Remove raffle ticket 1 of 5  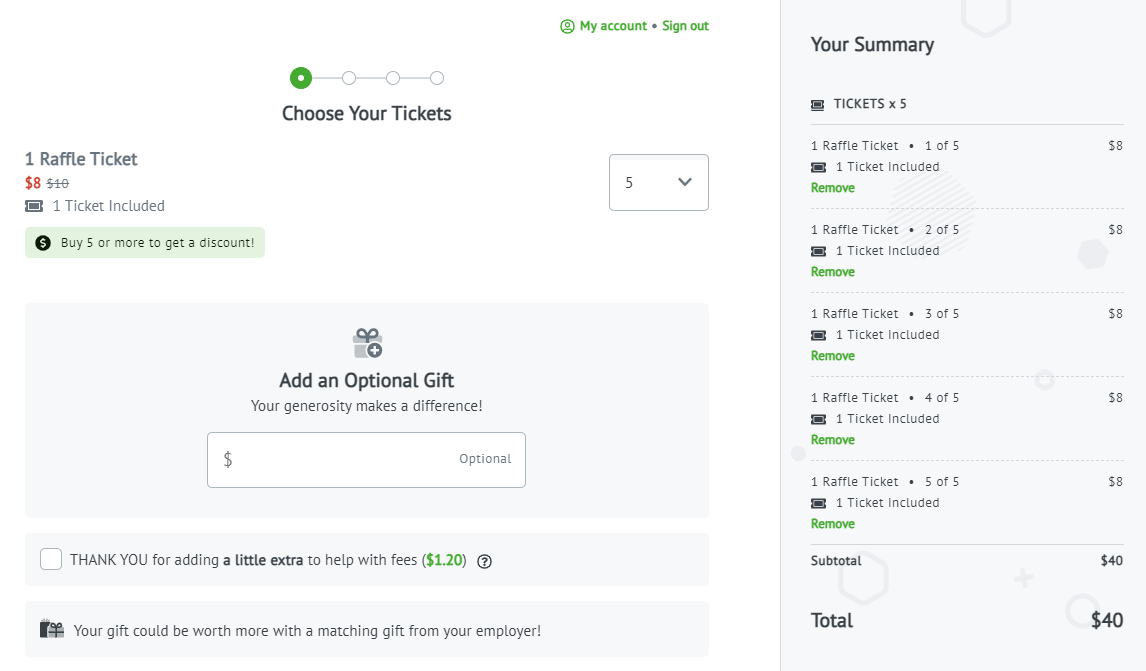pos(832,188)
